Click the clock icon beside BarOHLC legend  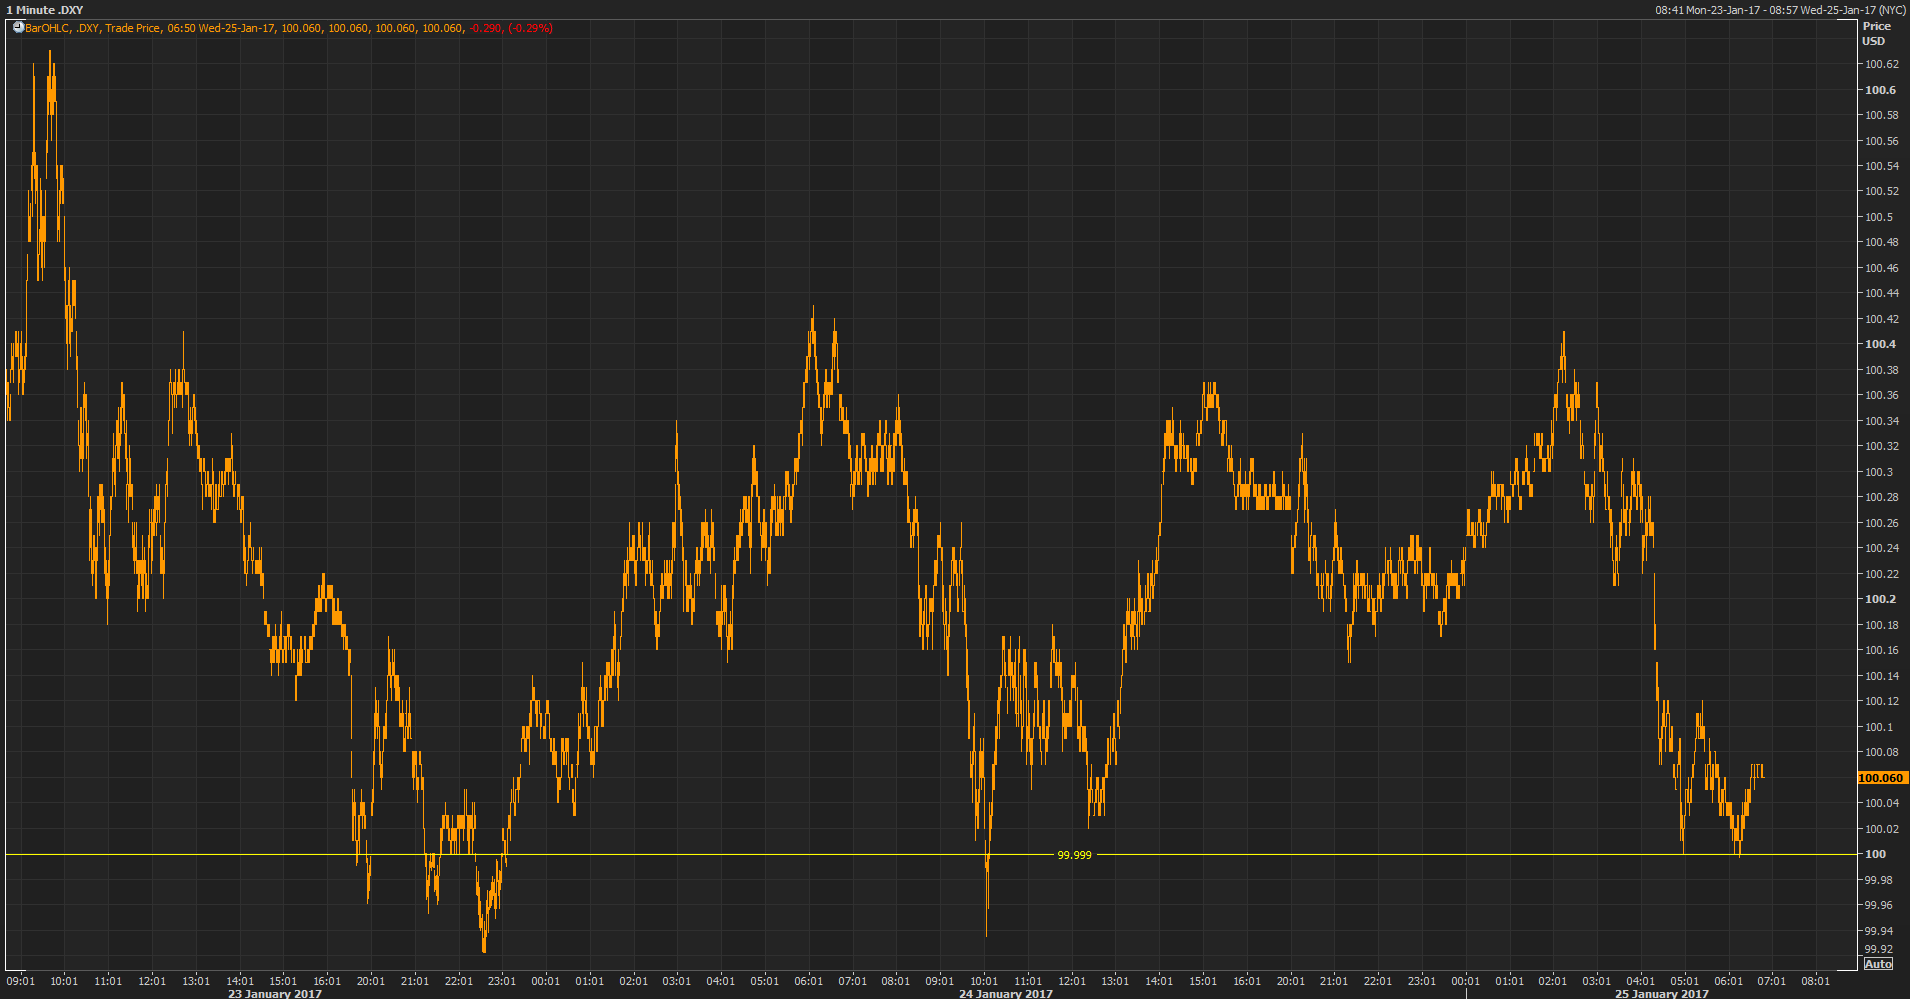click(x=18, y=28)
